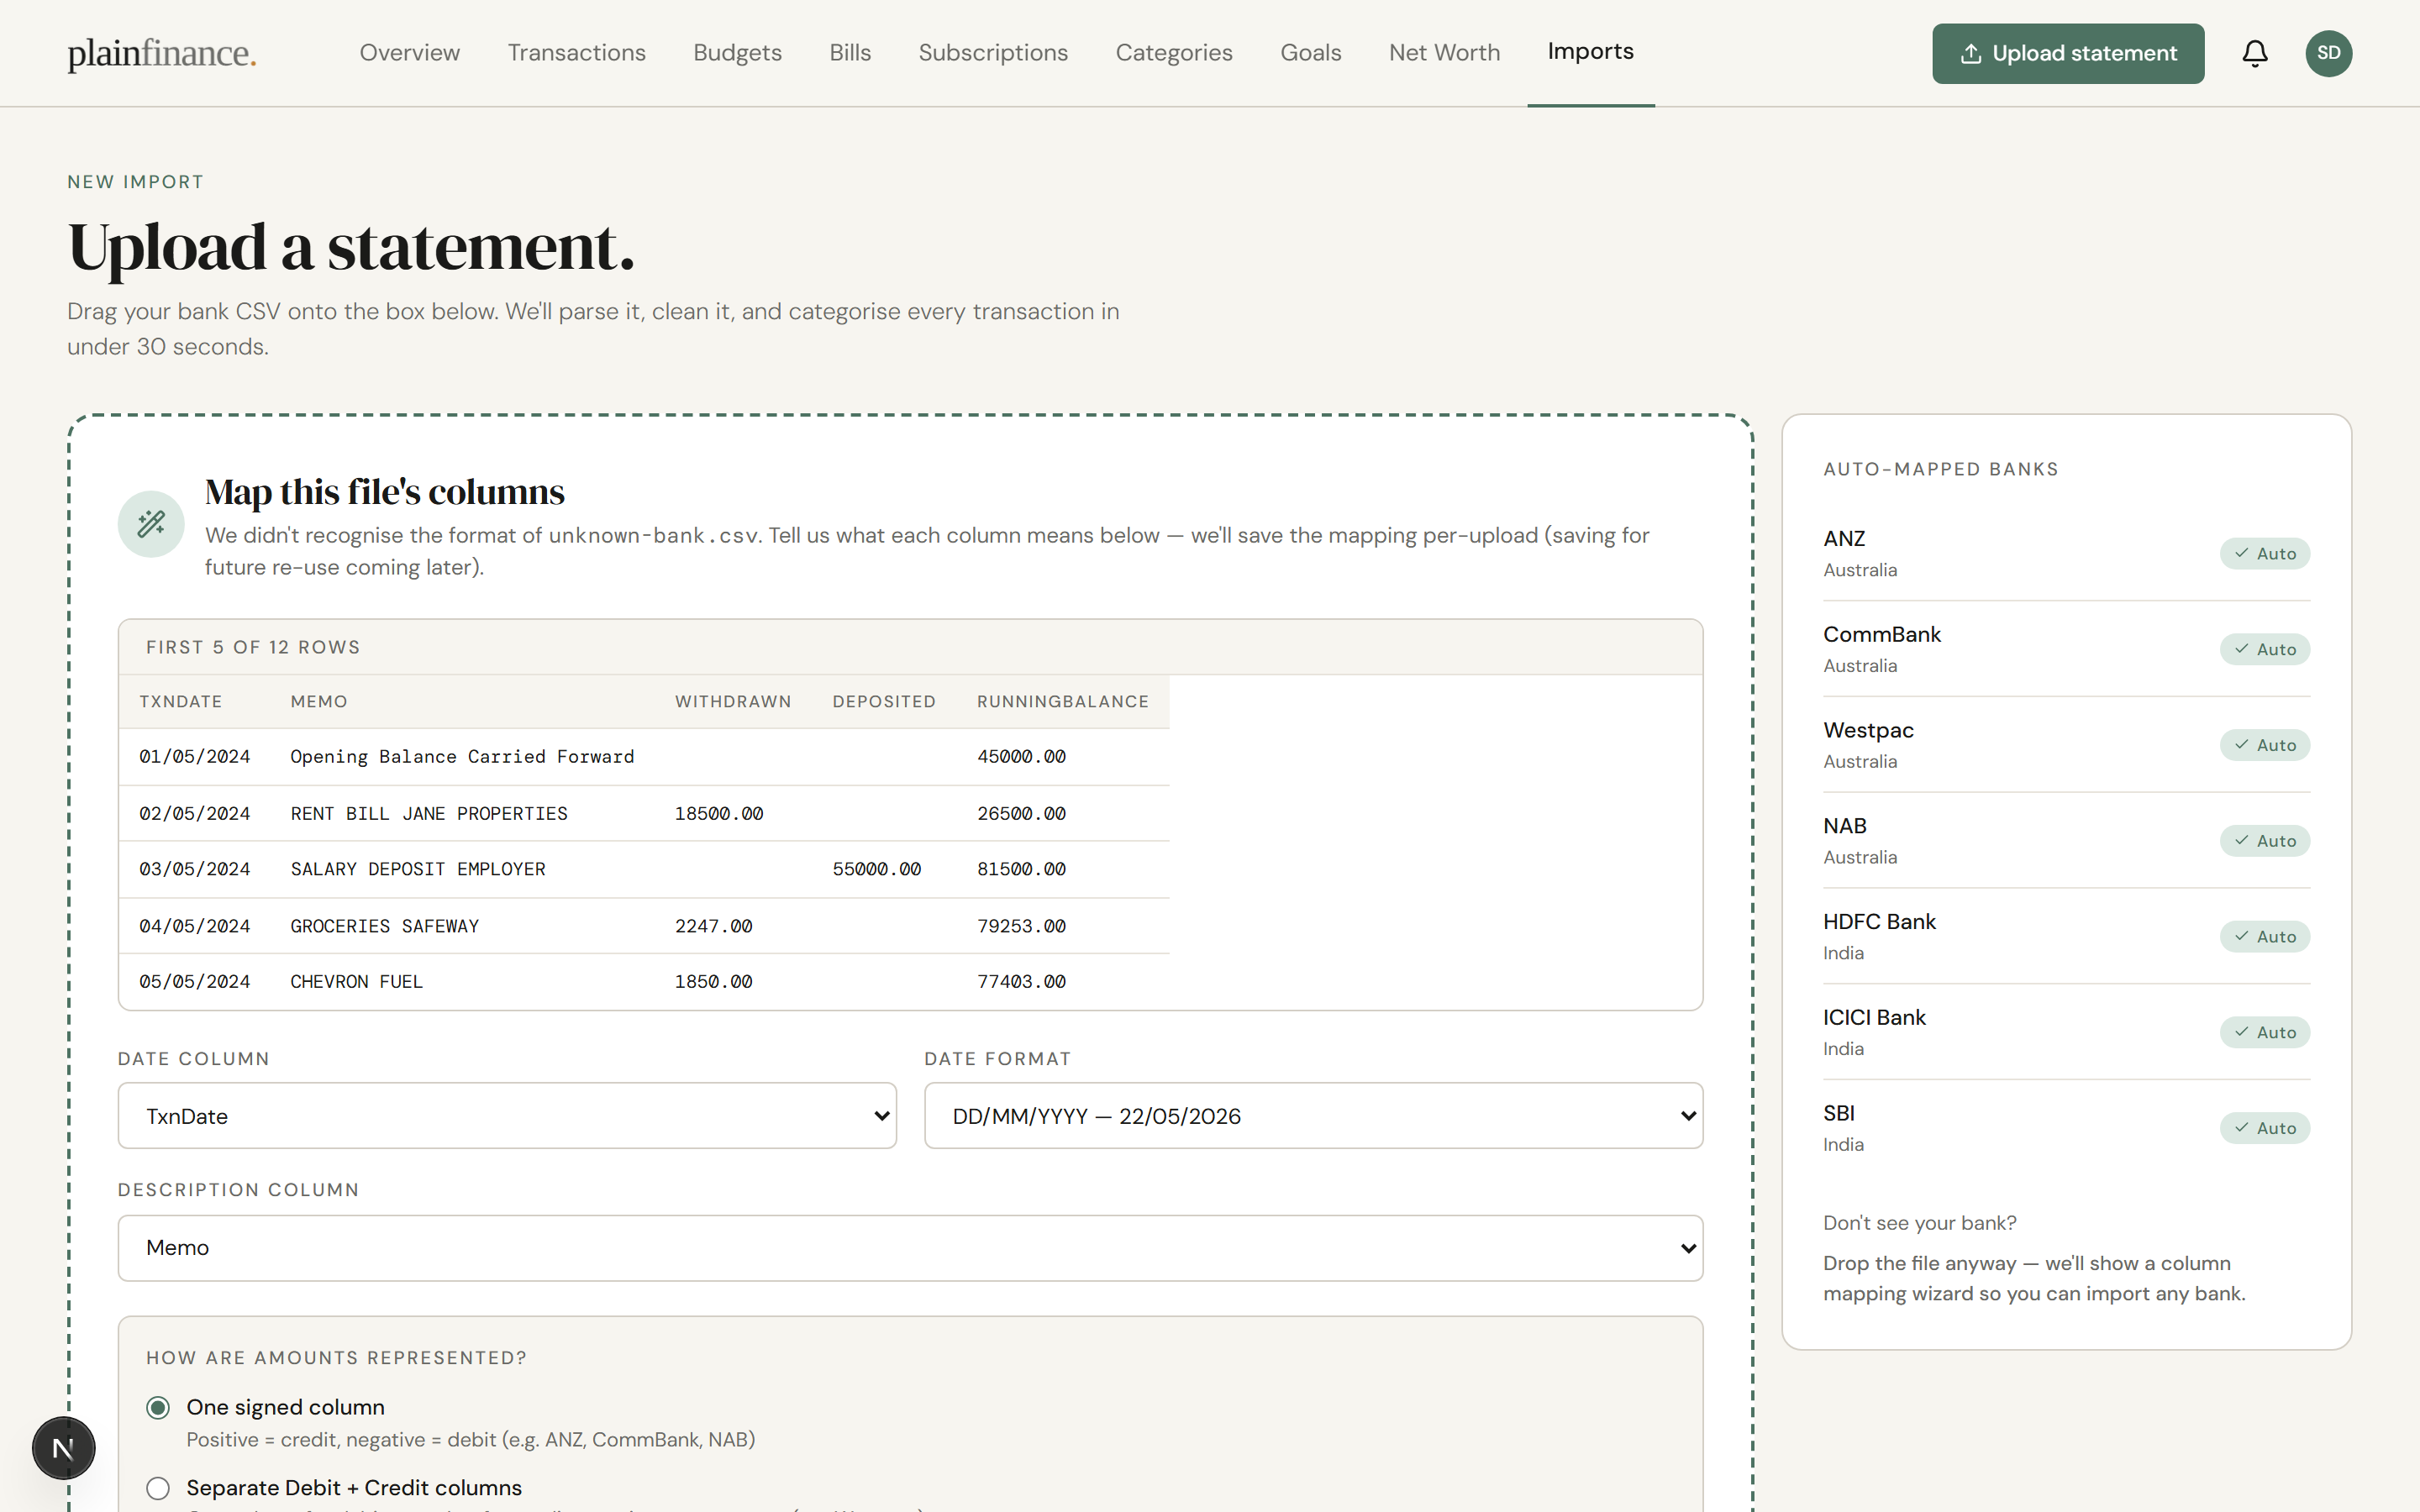
Task: Click the CommBank bank name
Action: pyautogui.click(x=1881, y=635)
